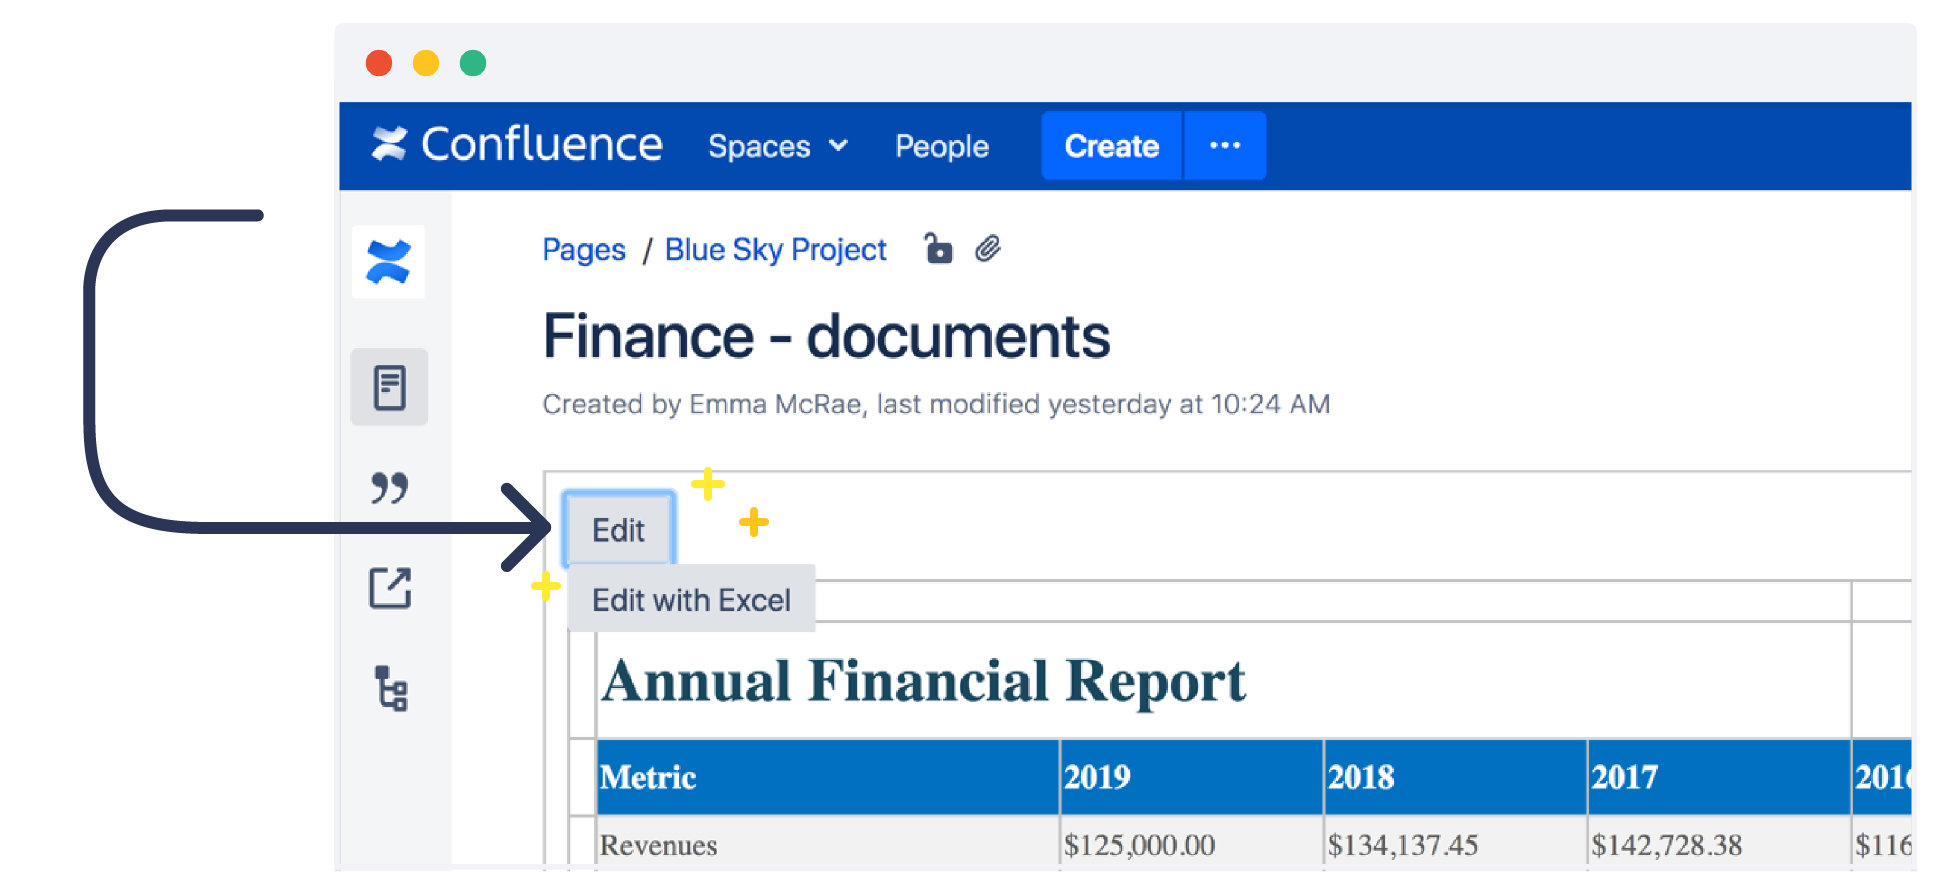Open the Blog quotes icon in sidebar
Viewport: 1936px width, 894px height.
pos(389,488)
